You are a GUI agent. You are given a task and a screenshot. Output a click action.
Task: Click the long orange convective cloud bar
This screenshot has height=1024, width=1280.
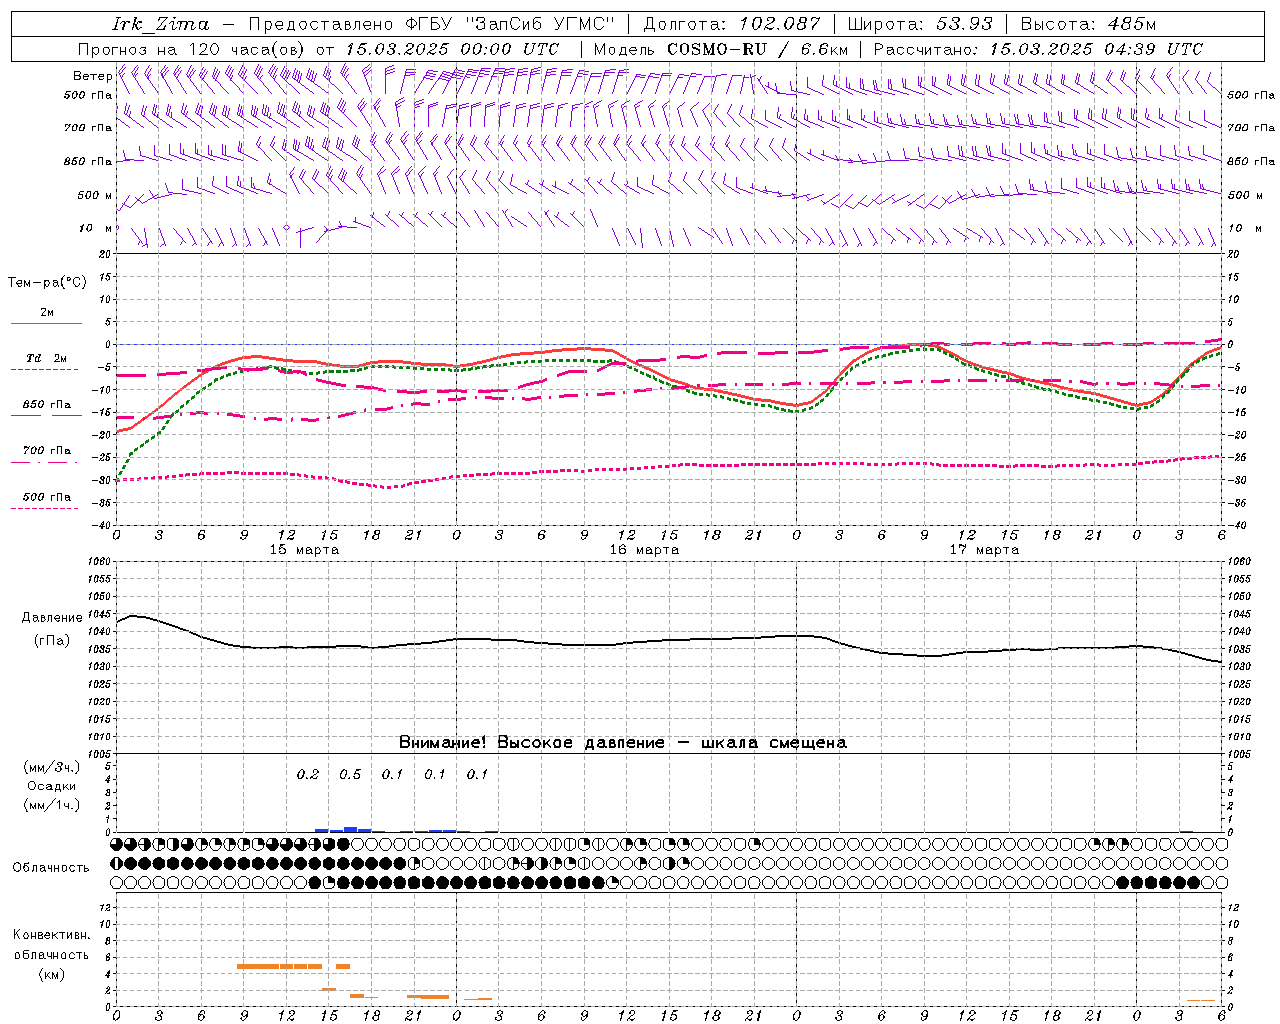(x=279, y=966)
